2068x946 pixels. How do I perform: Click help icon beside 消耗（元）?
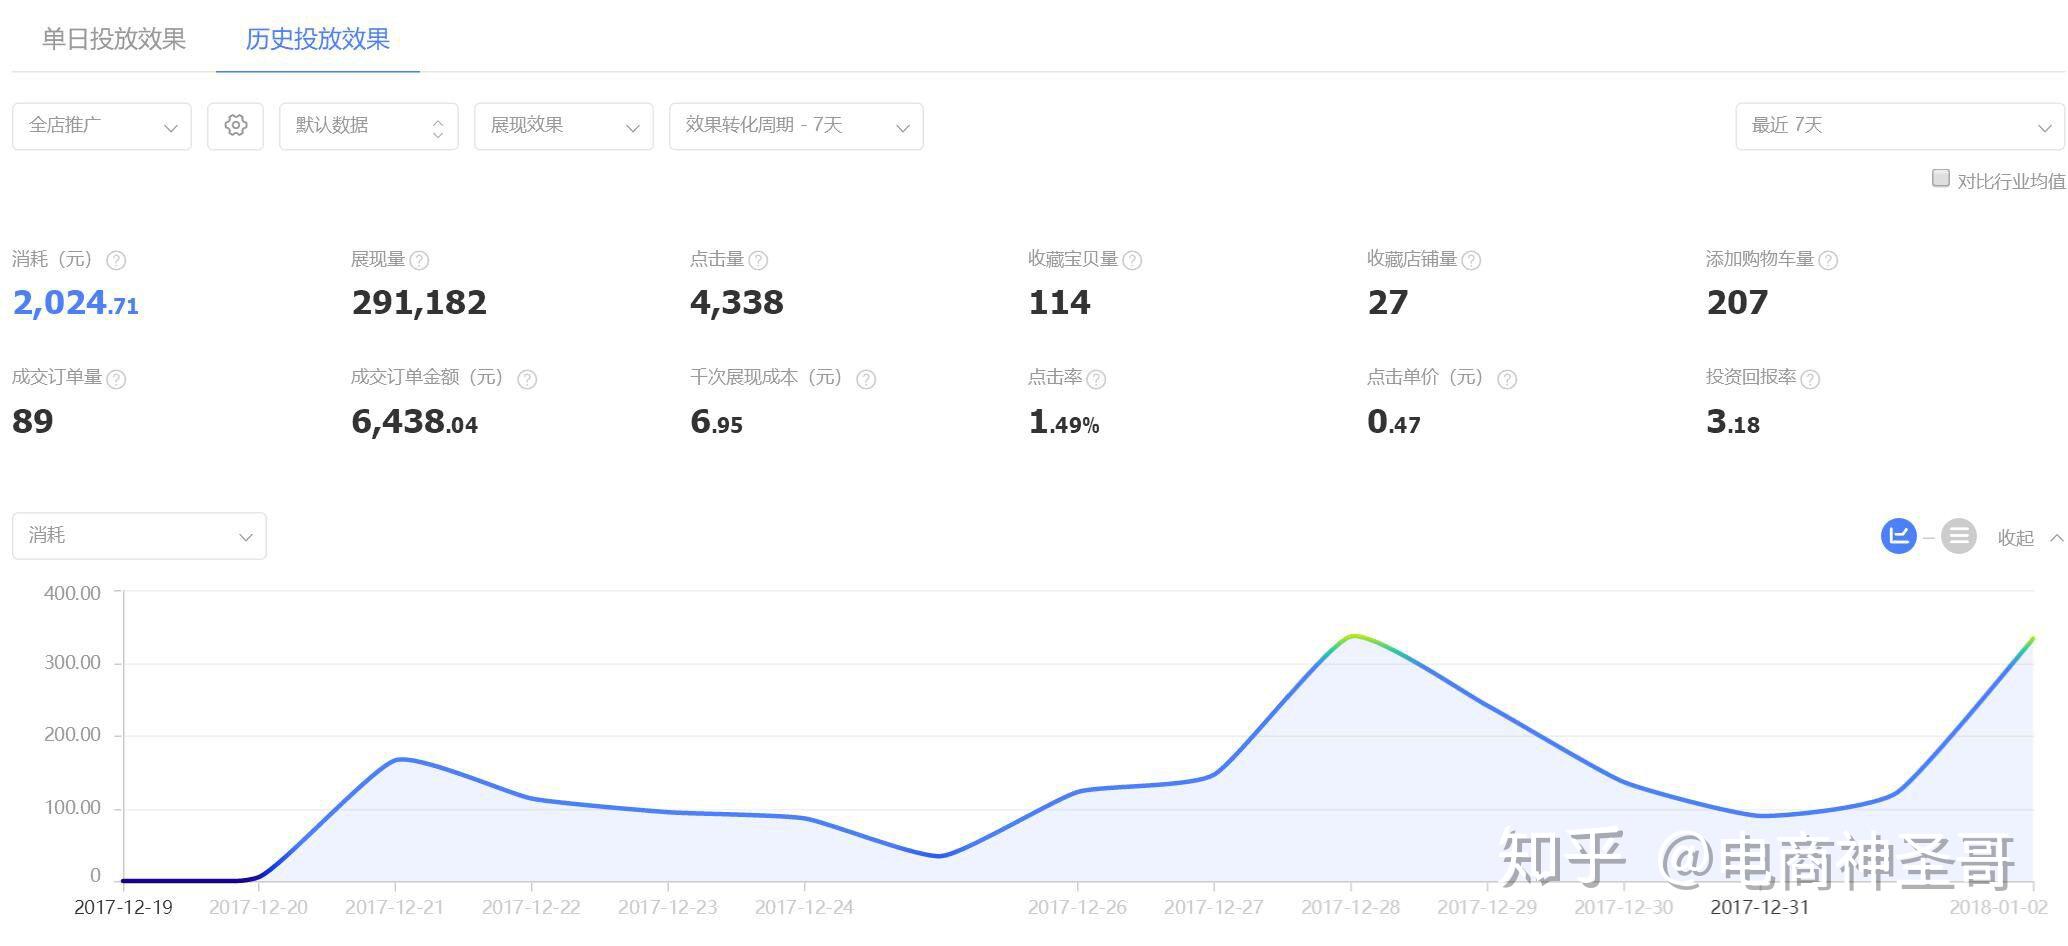point(116,261)
